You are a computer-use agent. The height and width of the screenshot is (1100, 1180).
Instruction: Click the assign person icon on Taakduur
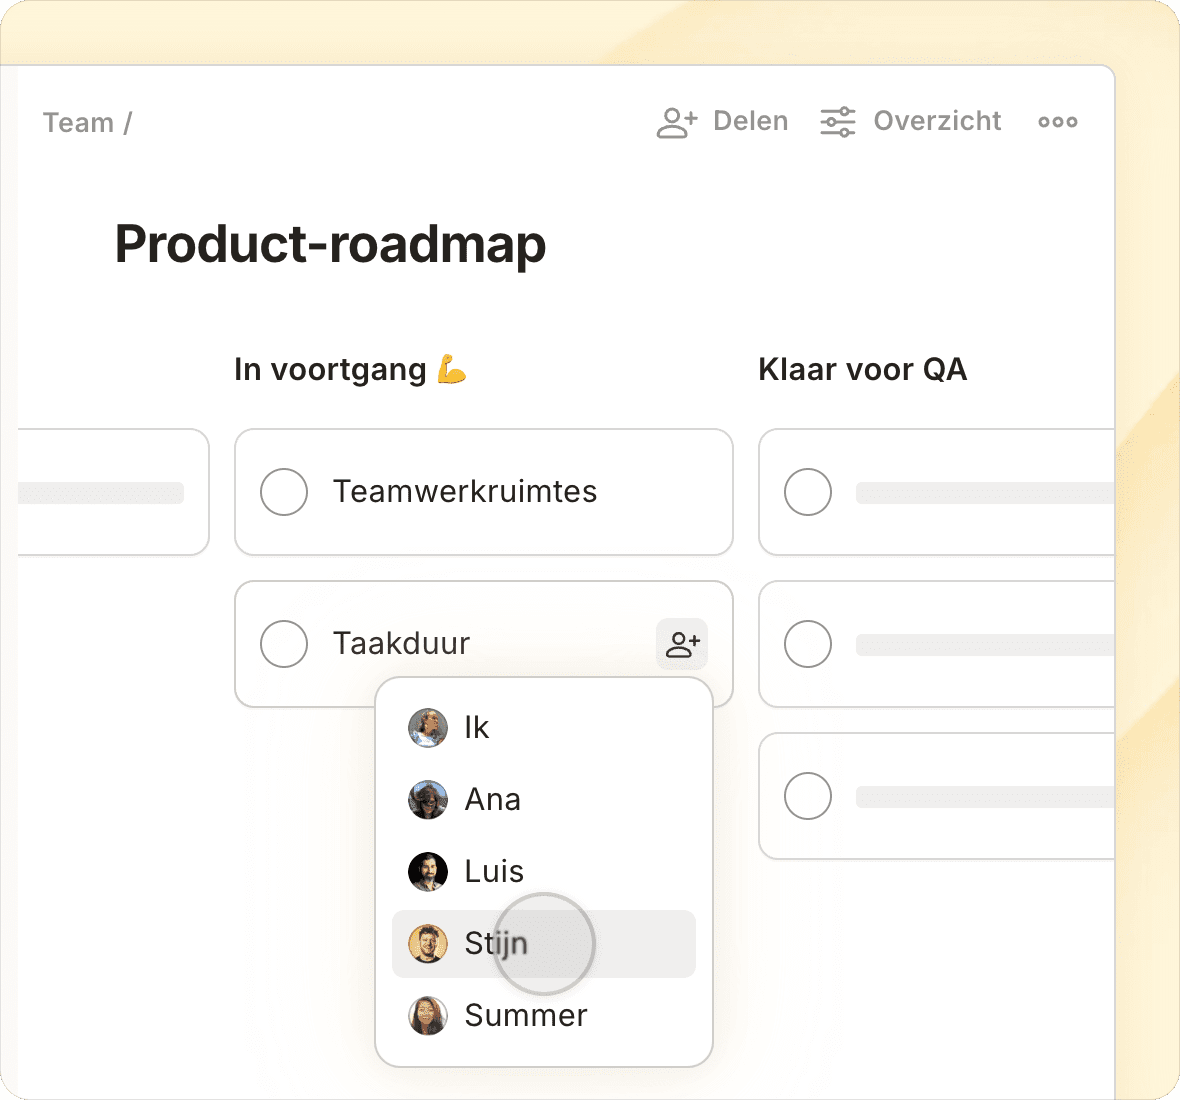pos(682,644)
